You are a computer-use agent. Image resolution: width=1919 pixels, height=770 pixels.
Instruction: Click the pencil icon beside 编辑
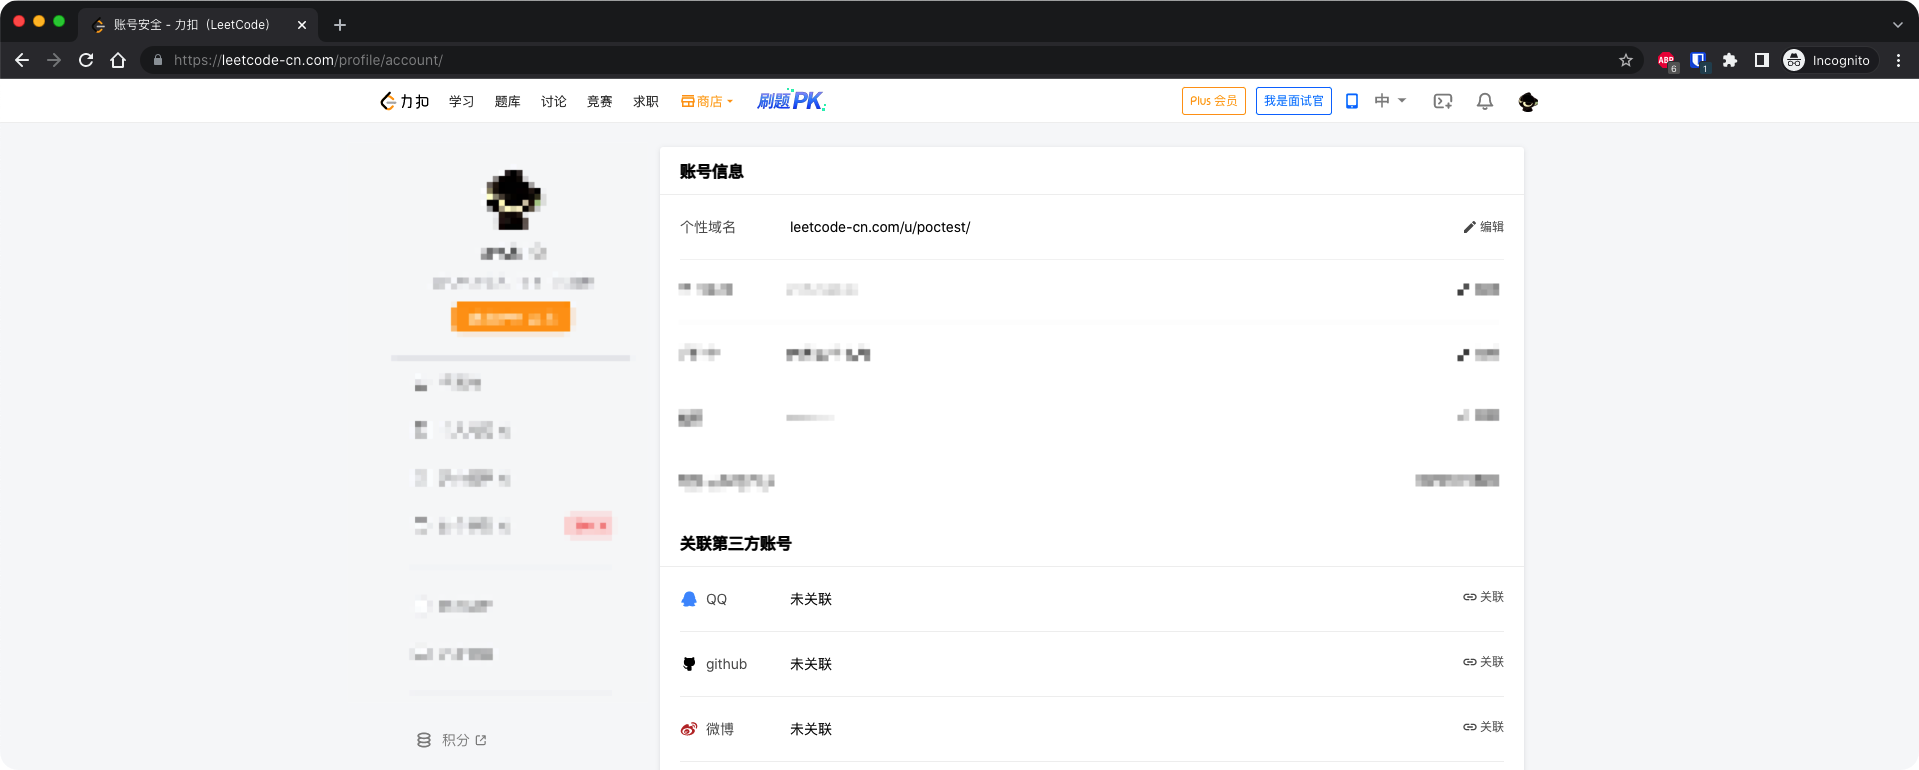coord(1469,227)
